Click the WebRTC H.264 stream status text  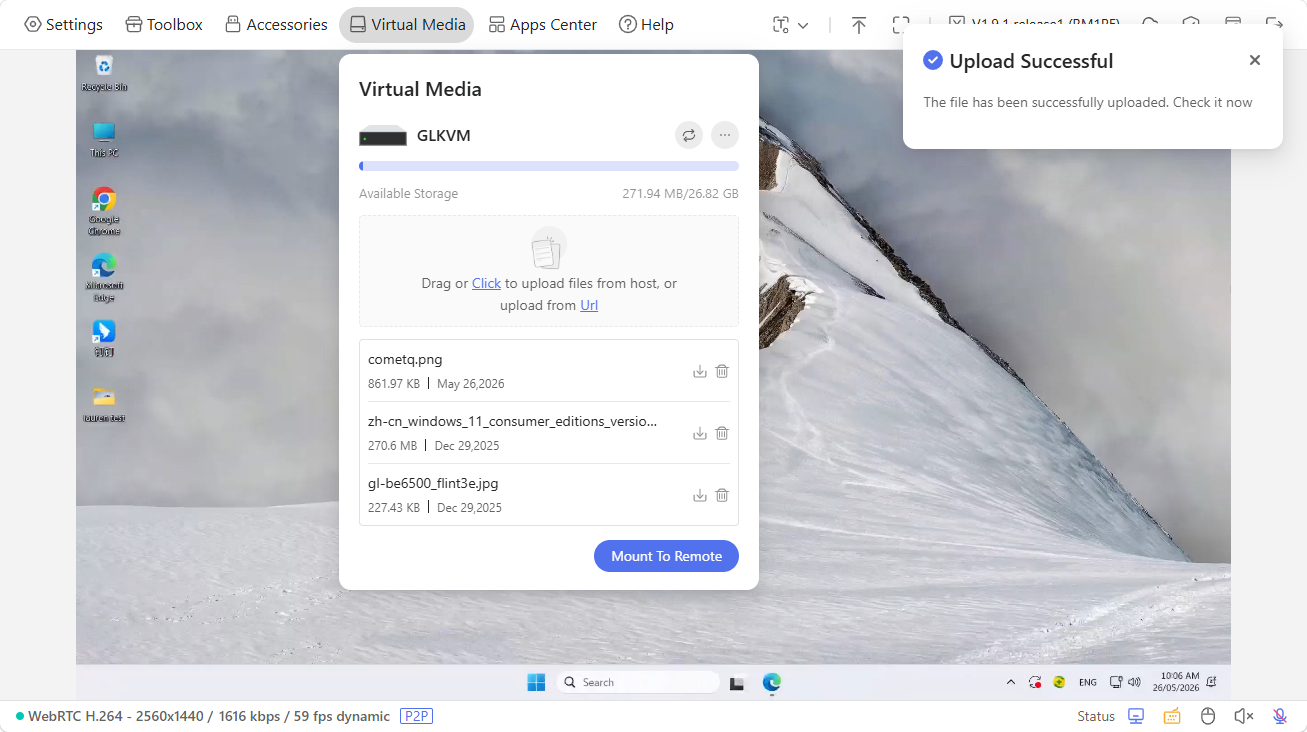209,716
